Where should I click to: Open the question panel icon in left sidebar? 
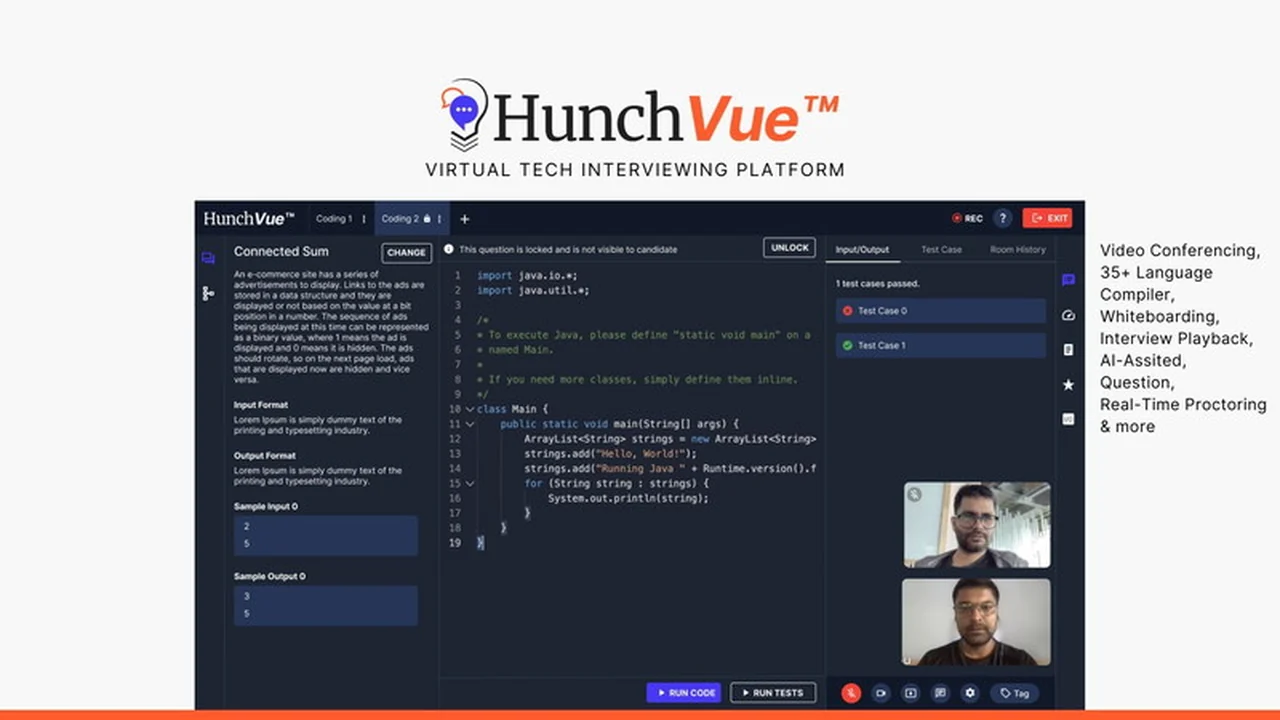click(208, 258)
